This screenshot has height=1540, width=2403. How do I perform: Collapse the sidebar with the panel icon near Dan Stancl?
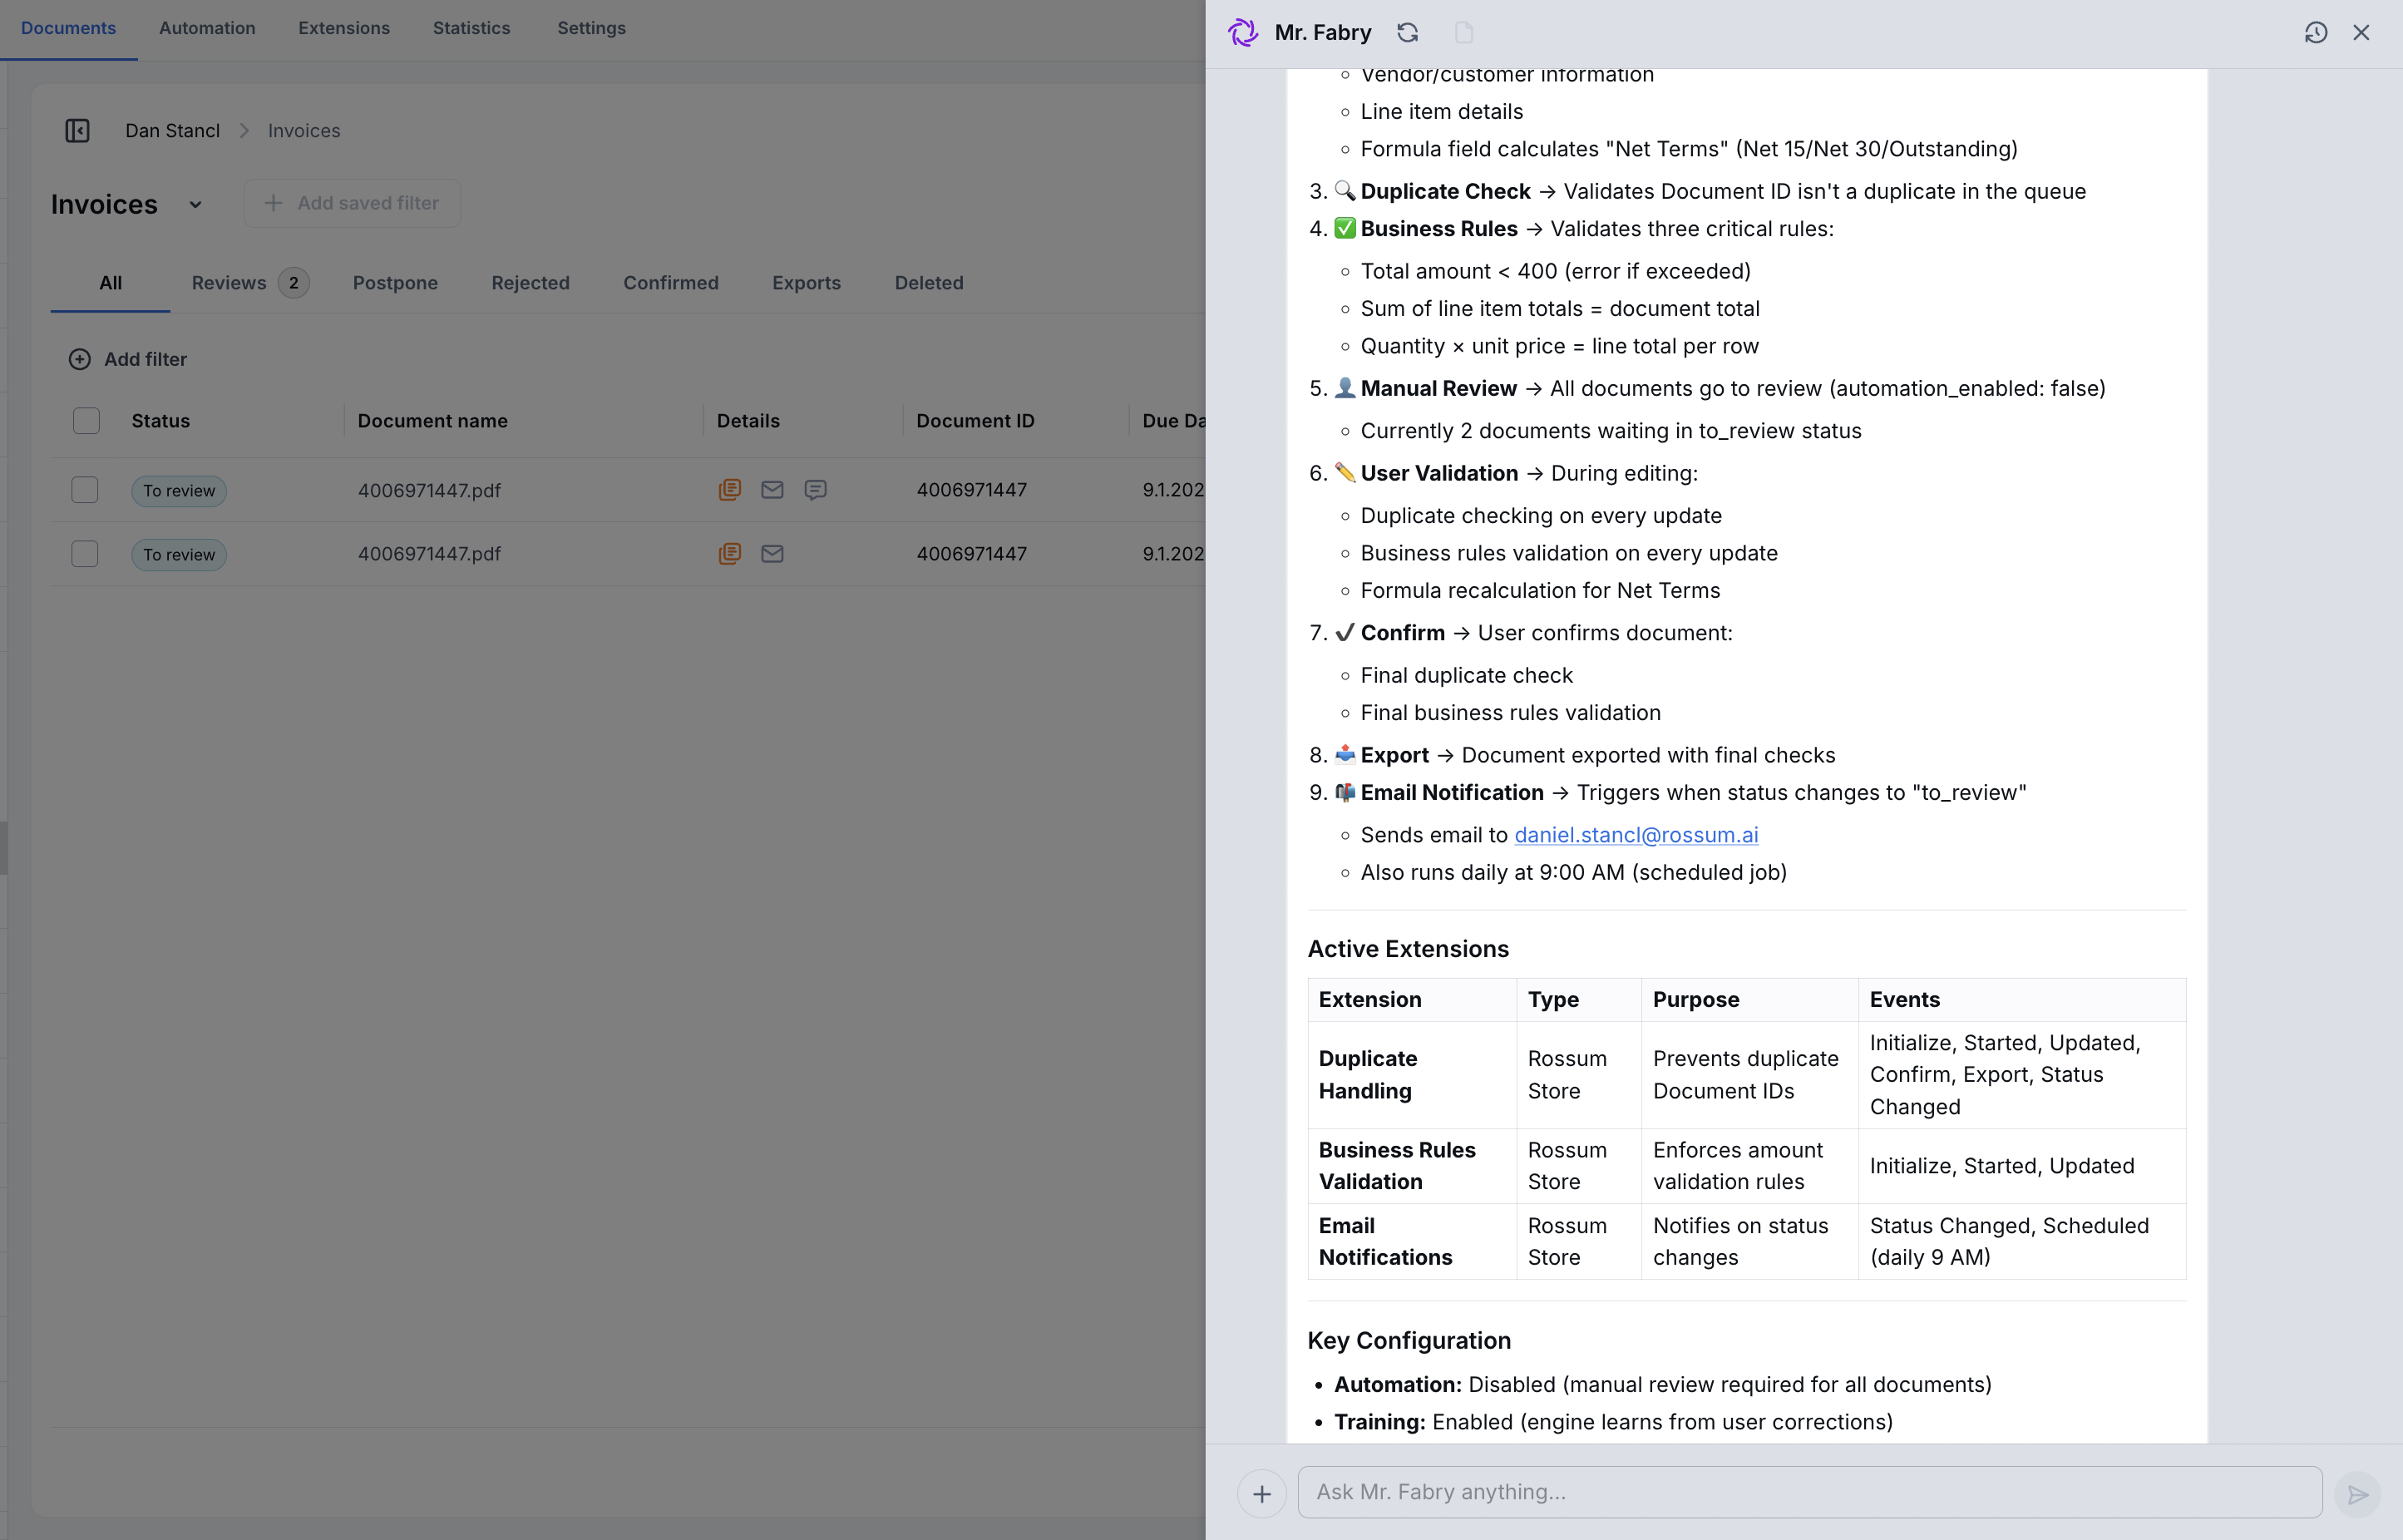[78, 130]
